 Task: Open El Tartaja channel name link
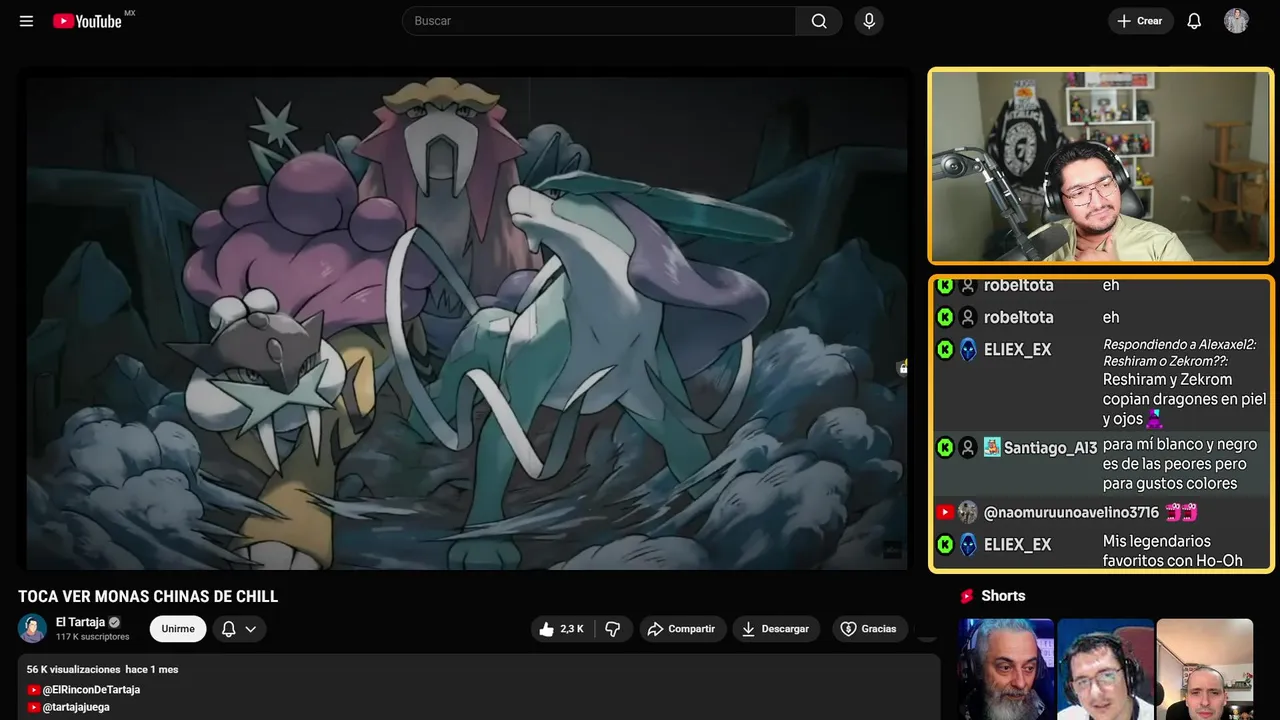click(80, 622)
